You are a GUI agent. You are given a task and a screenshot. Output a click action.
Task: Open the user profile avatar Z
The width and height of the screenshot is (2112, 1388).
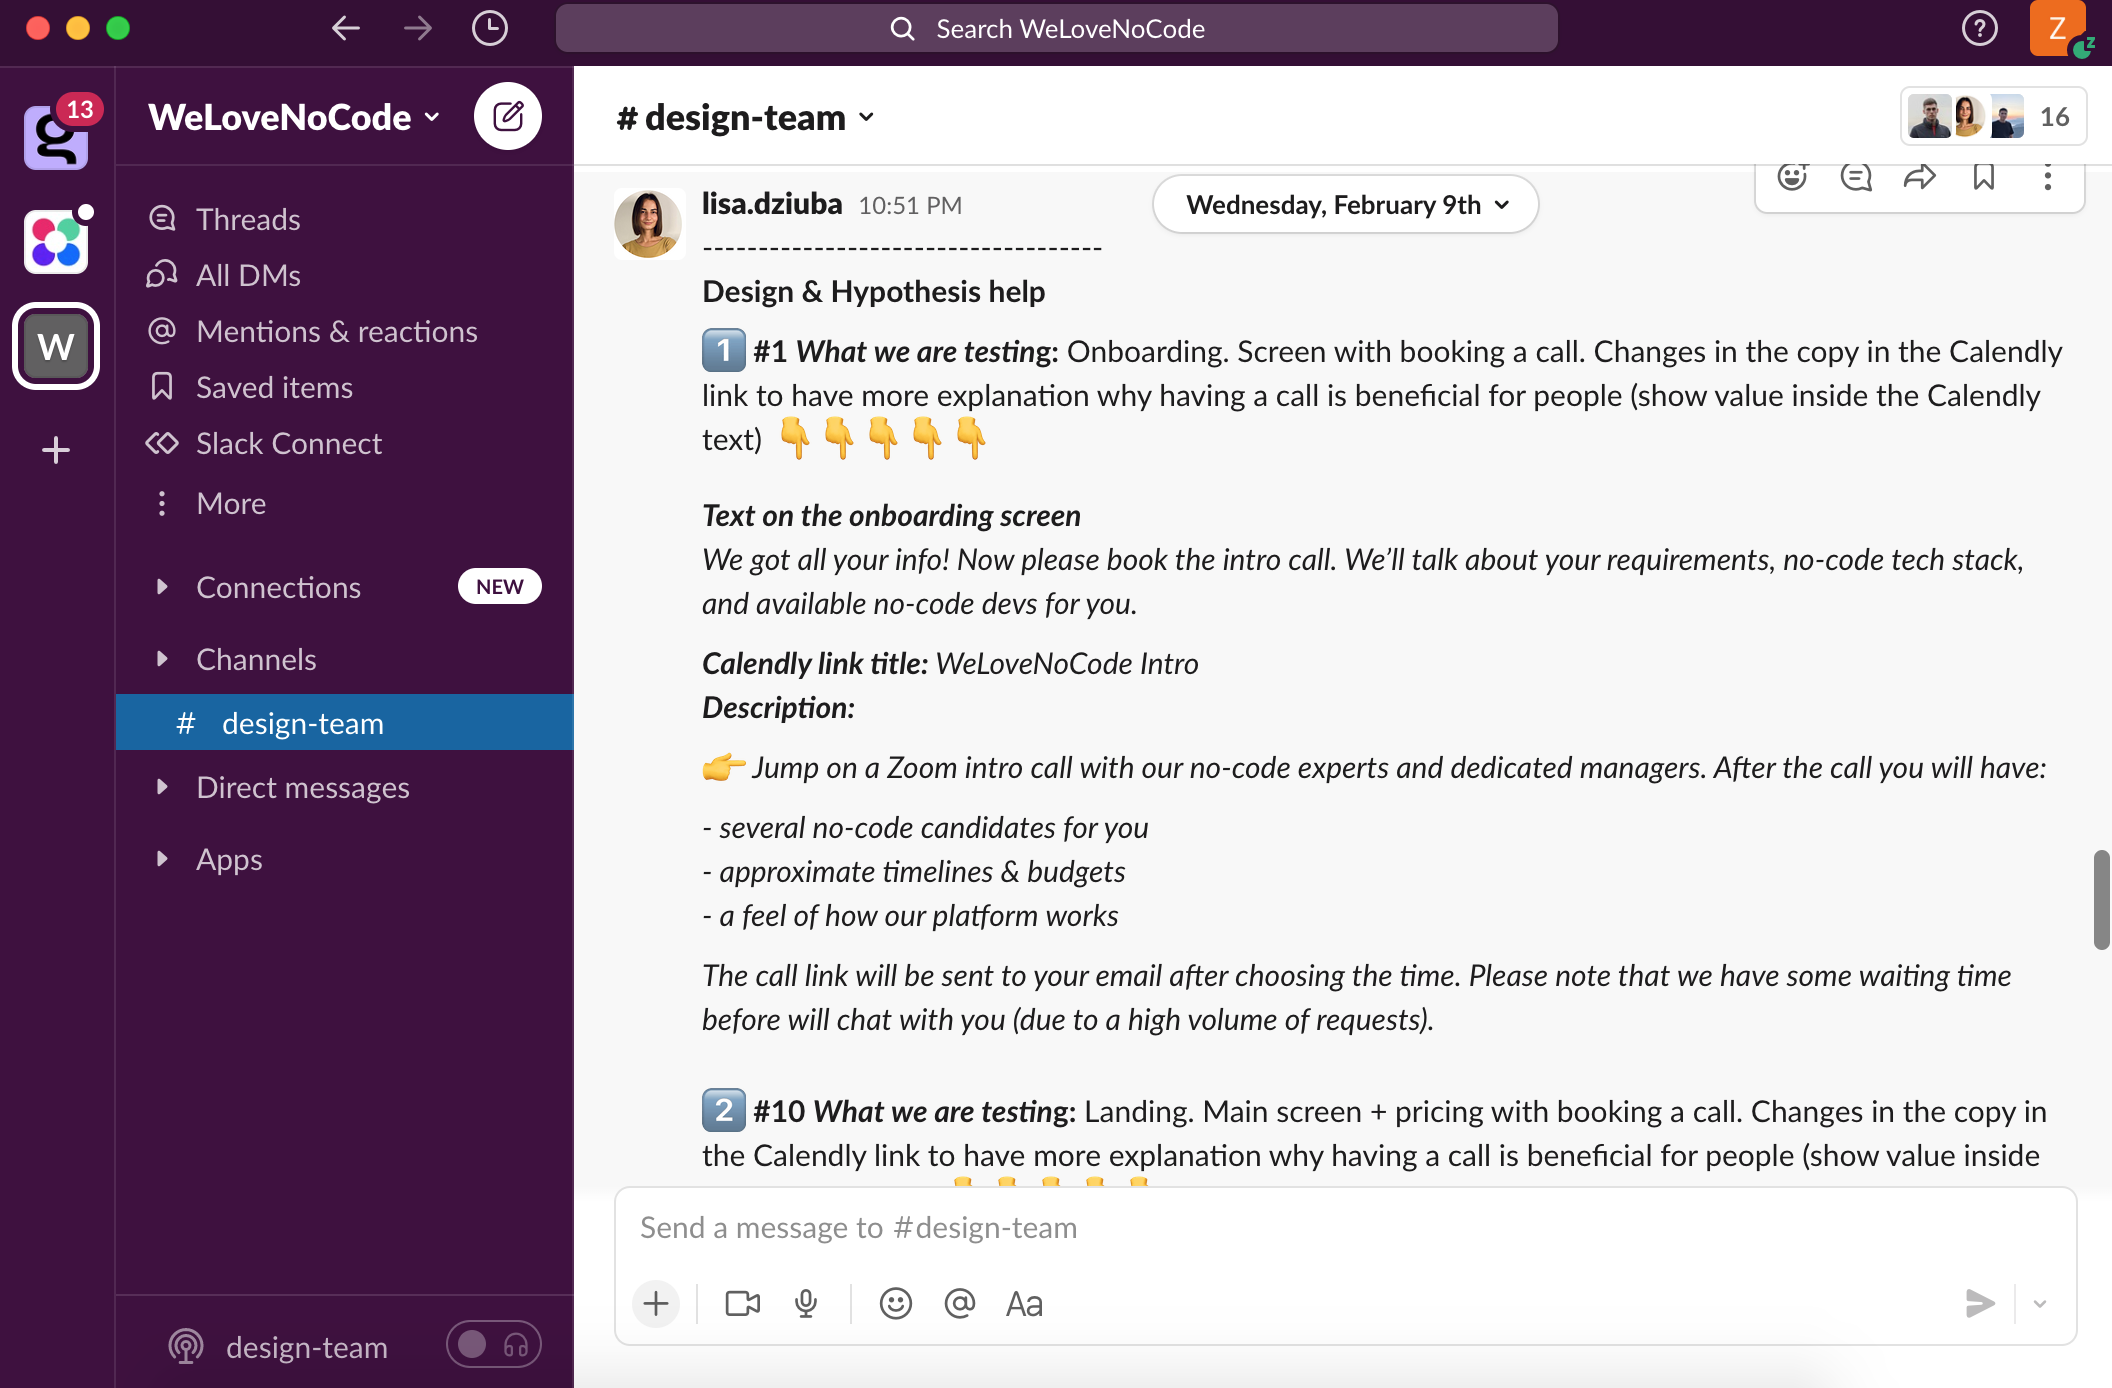click(2057, 28)
